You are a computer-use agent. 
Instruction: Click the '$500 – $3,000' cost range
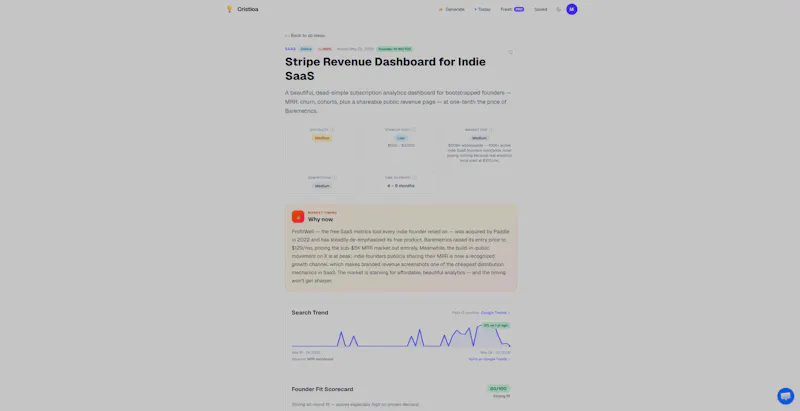(x=401, y=145)
